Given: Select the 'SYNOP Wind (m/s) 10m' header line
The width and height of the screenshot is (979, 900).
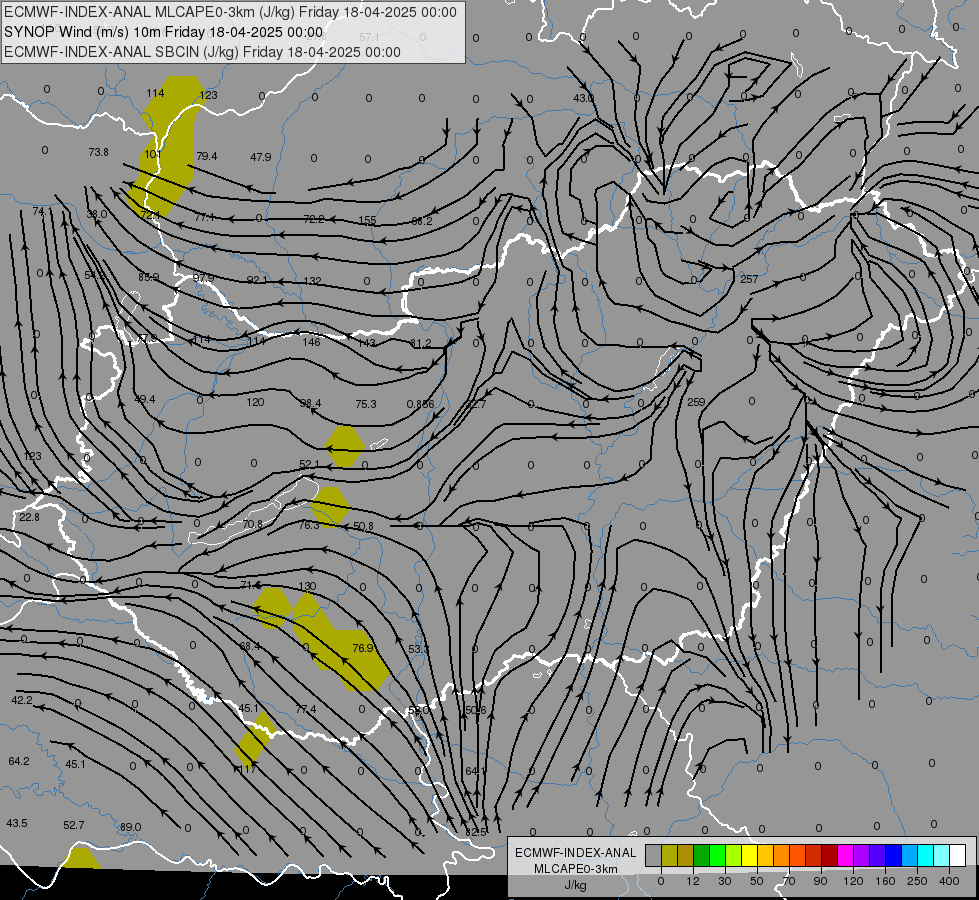Looking at the screenshot, I should pyautogui.click(x=164, y=32).
